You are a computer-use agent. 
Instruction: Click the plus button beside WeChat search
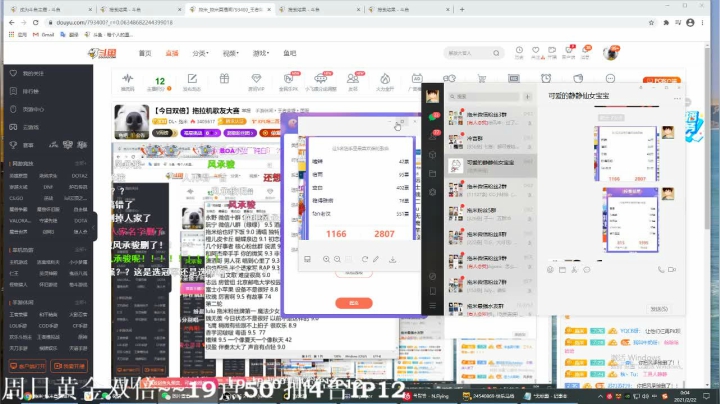[x=527, y=96]
